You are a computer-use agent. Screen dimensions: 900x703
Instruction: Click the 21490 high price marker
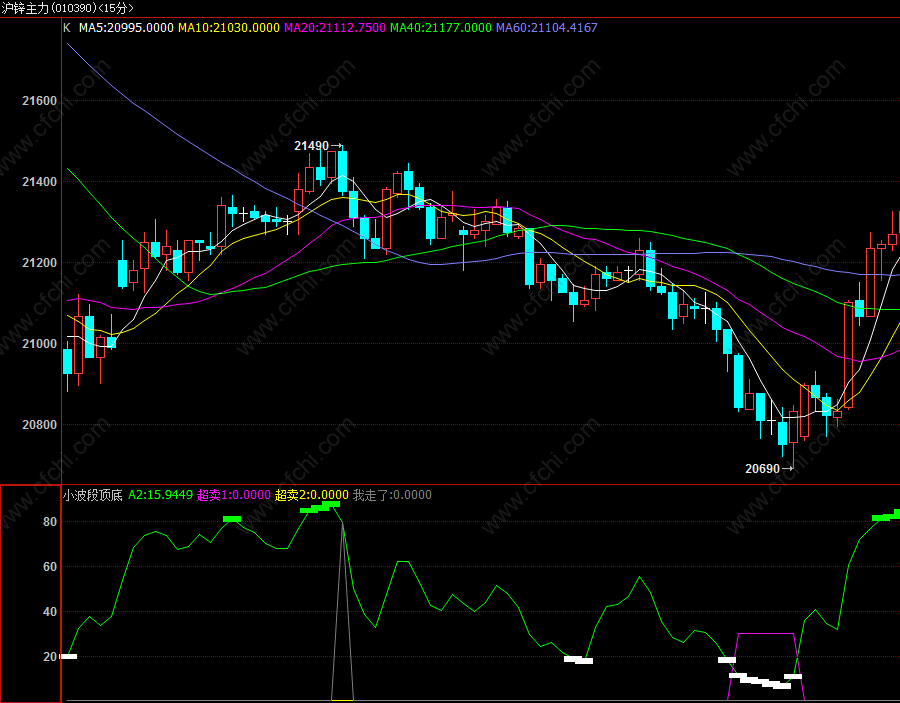click(318, 146)
